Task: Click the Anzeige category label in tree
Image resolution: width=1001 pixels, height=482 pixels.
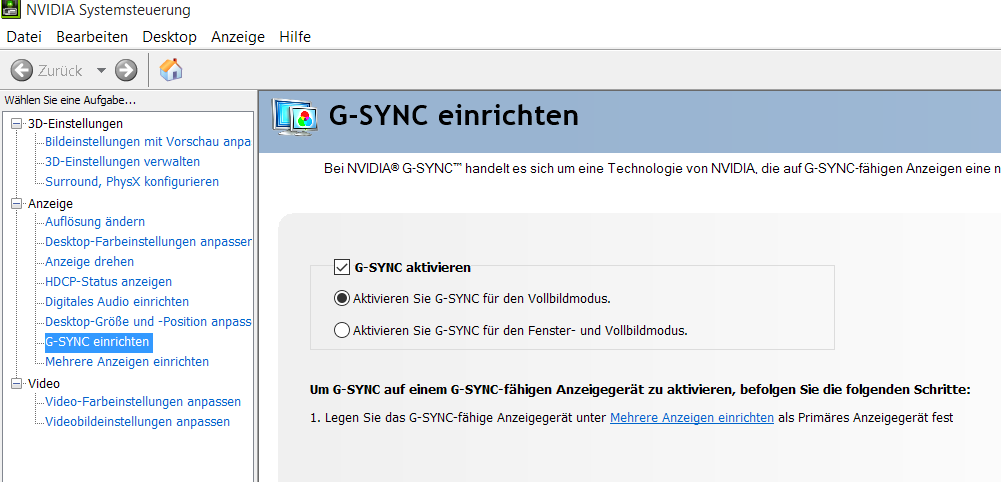Action: tap(50, 204)
